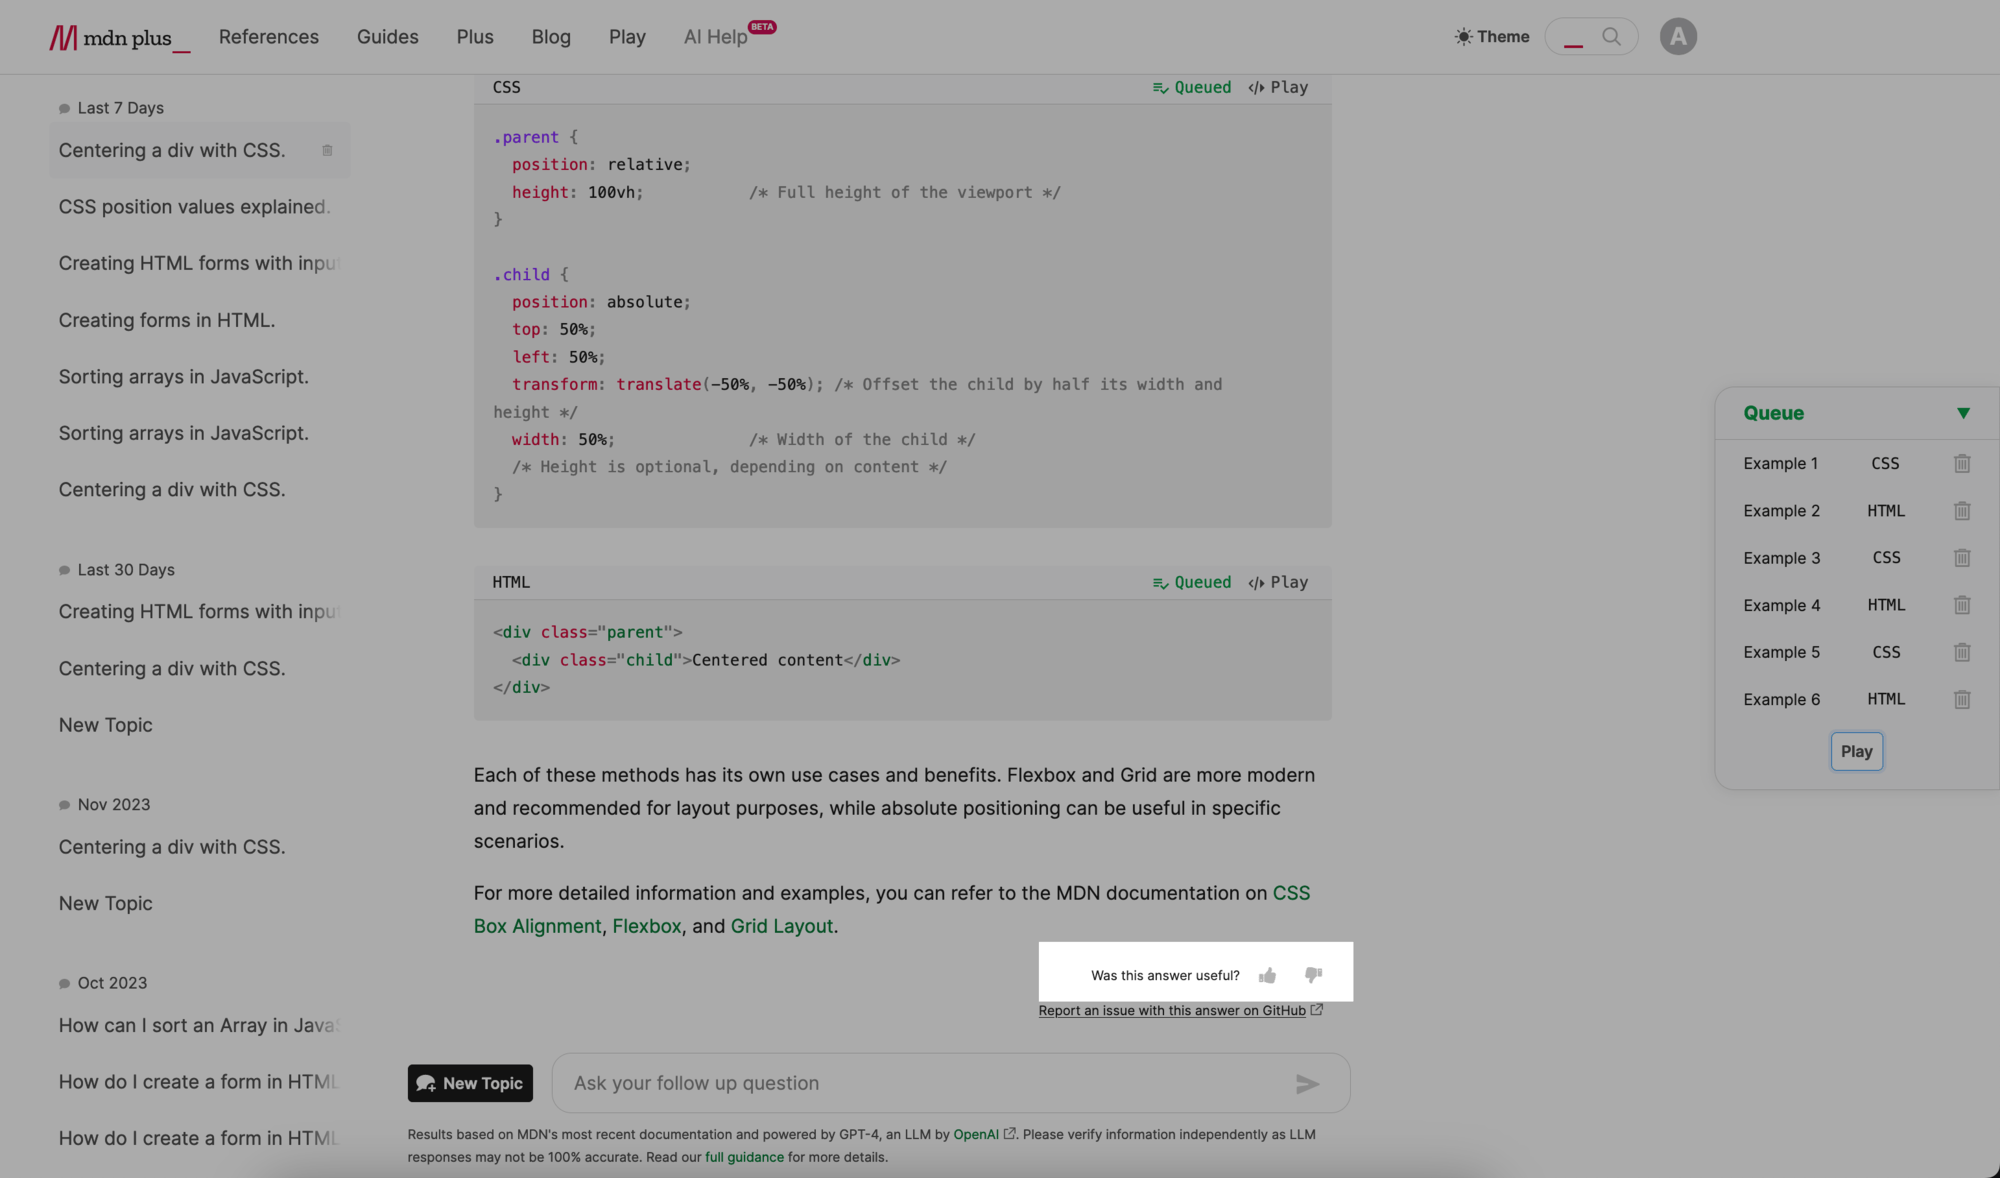Image resolution: width=2000 pixels, height=1178 pixels.
Task: Click the thumbs down feedback icon
Action: [1313, 975]
